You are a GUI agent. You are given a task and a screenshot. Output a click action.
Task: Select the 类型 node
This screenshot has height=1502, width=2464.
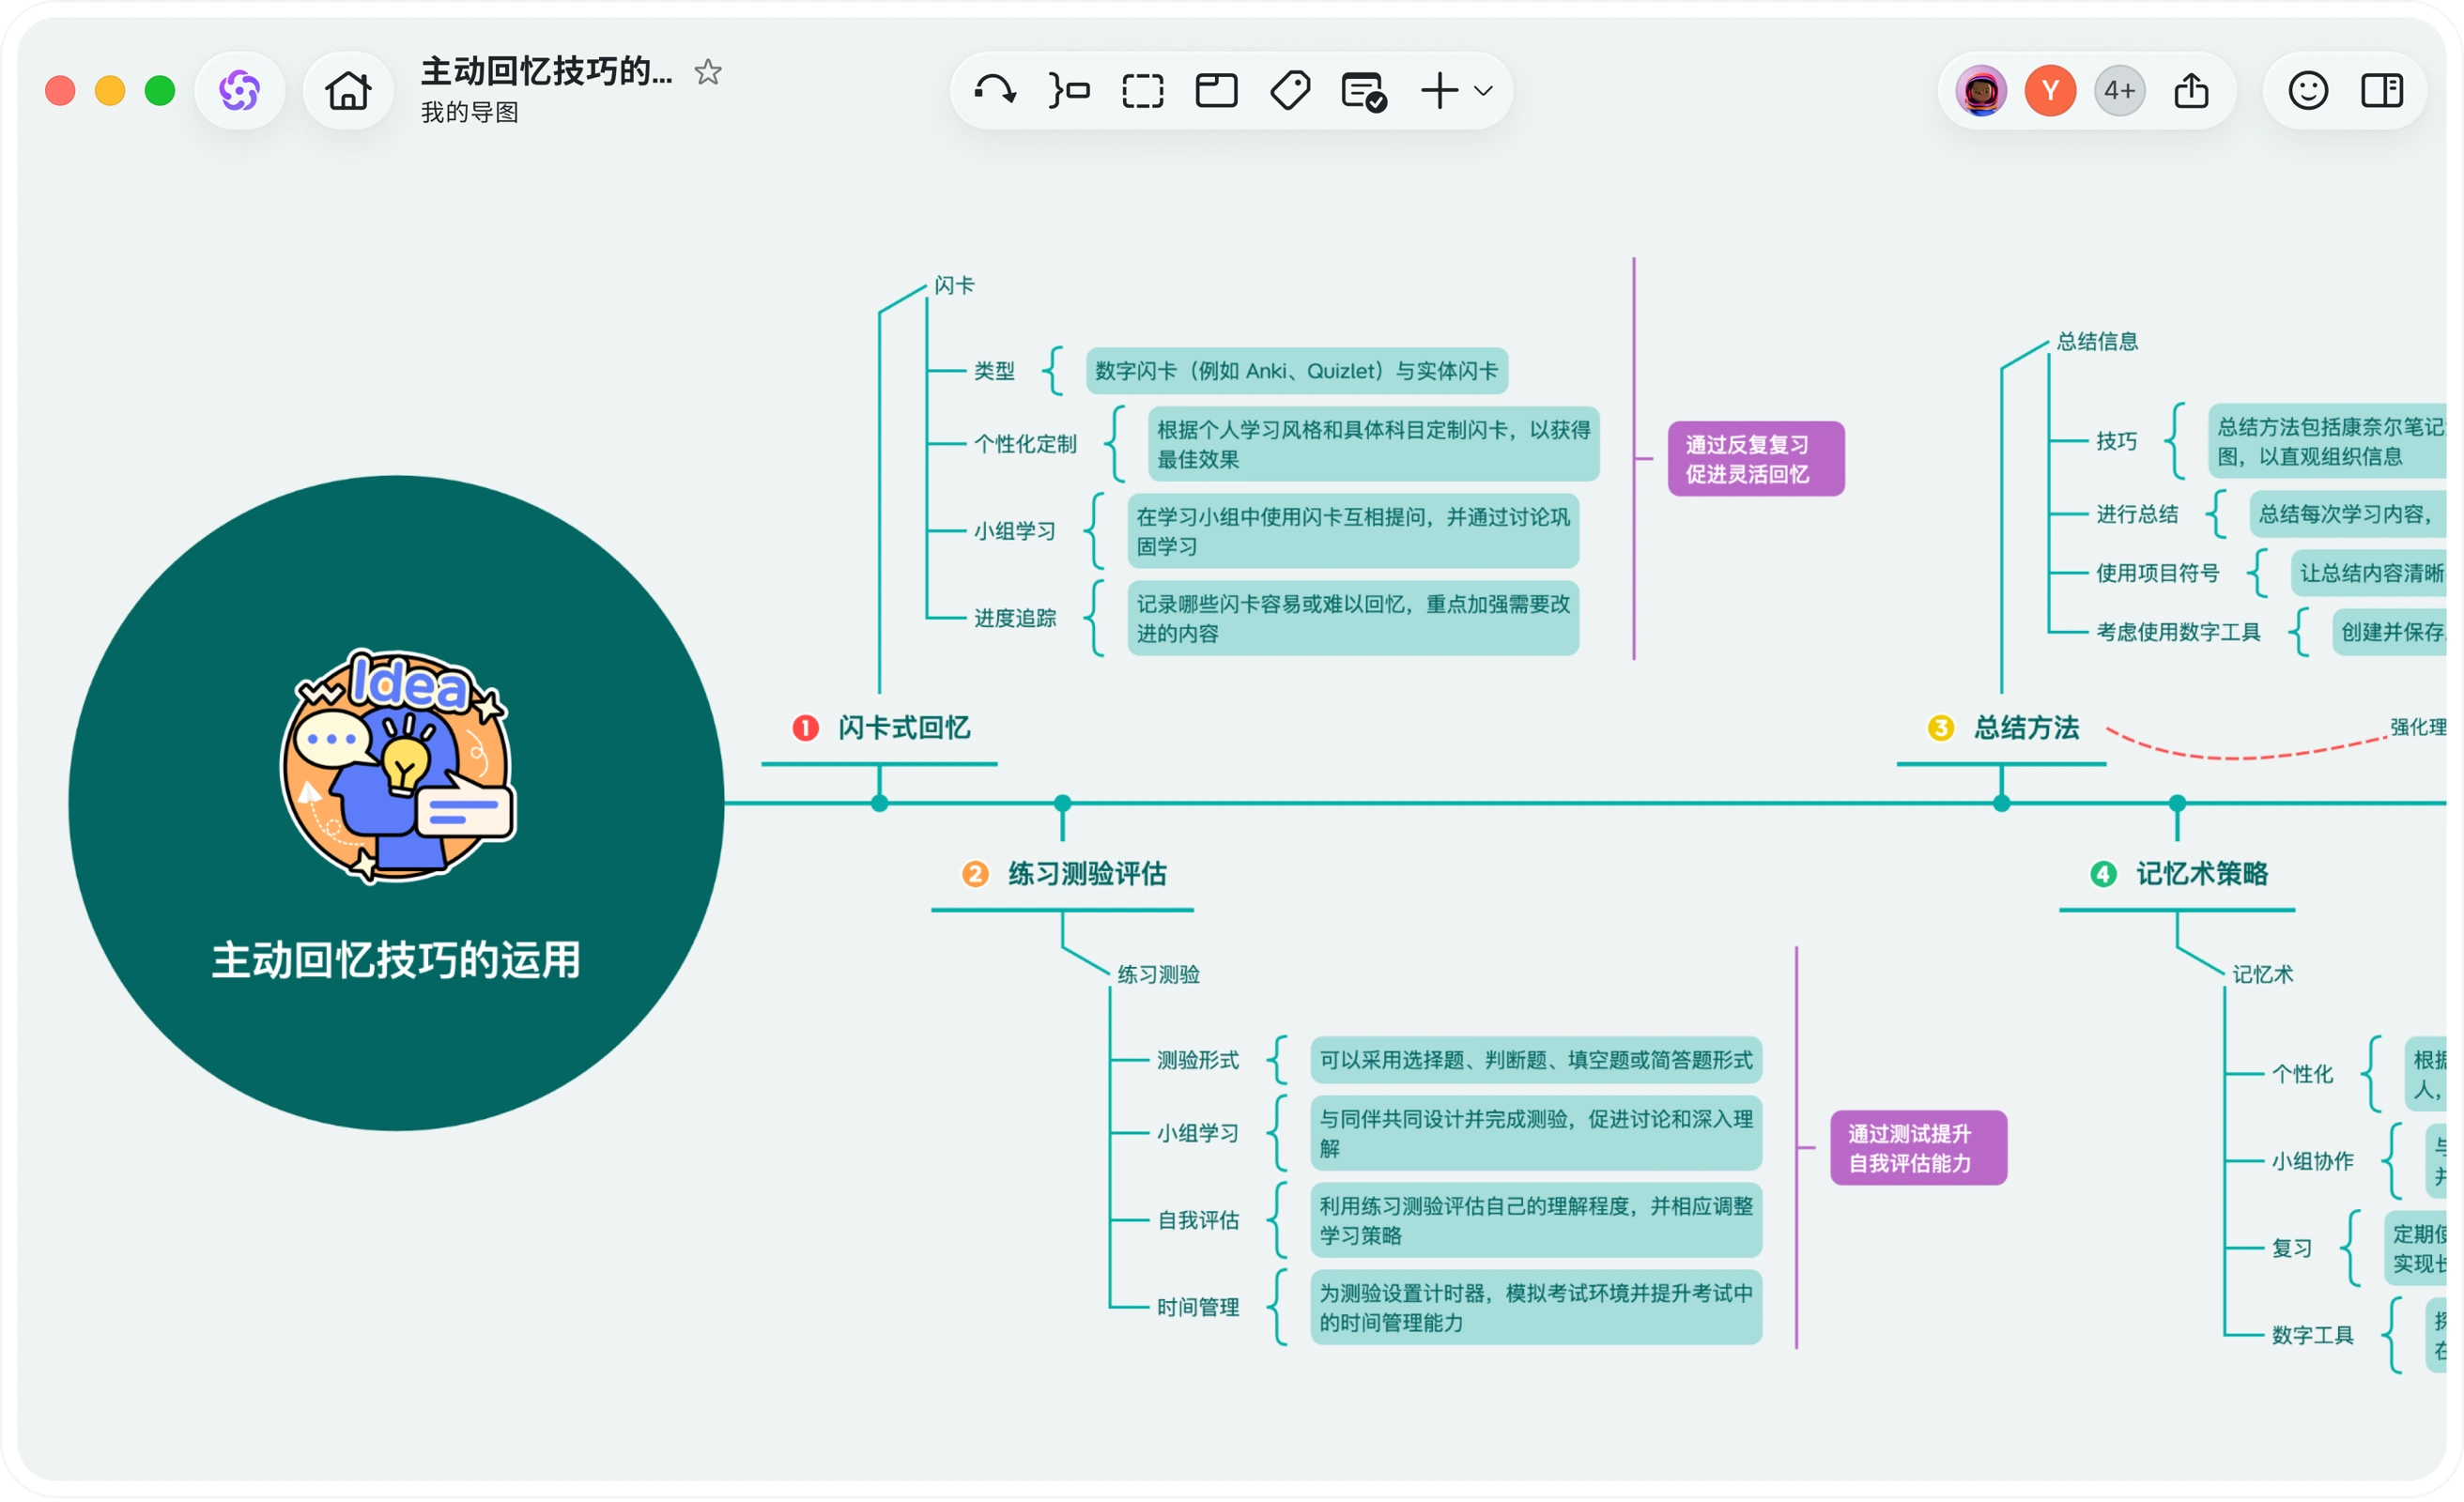point(994,371)
